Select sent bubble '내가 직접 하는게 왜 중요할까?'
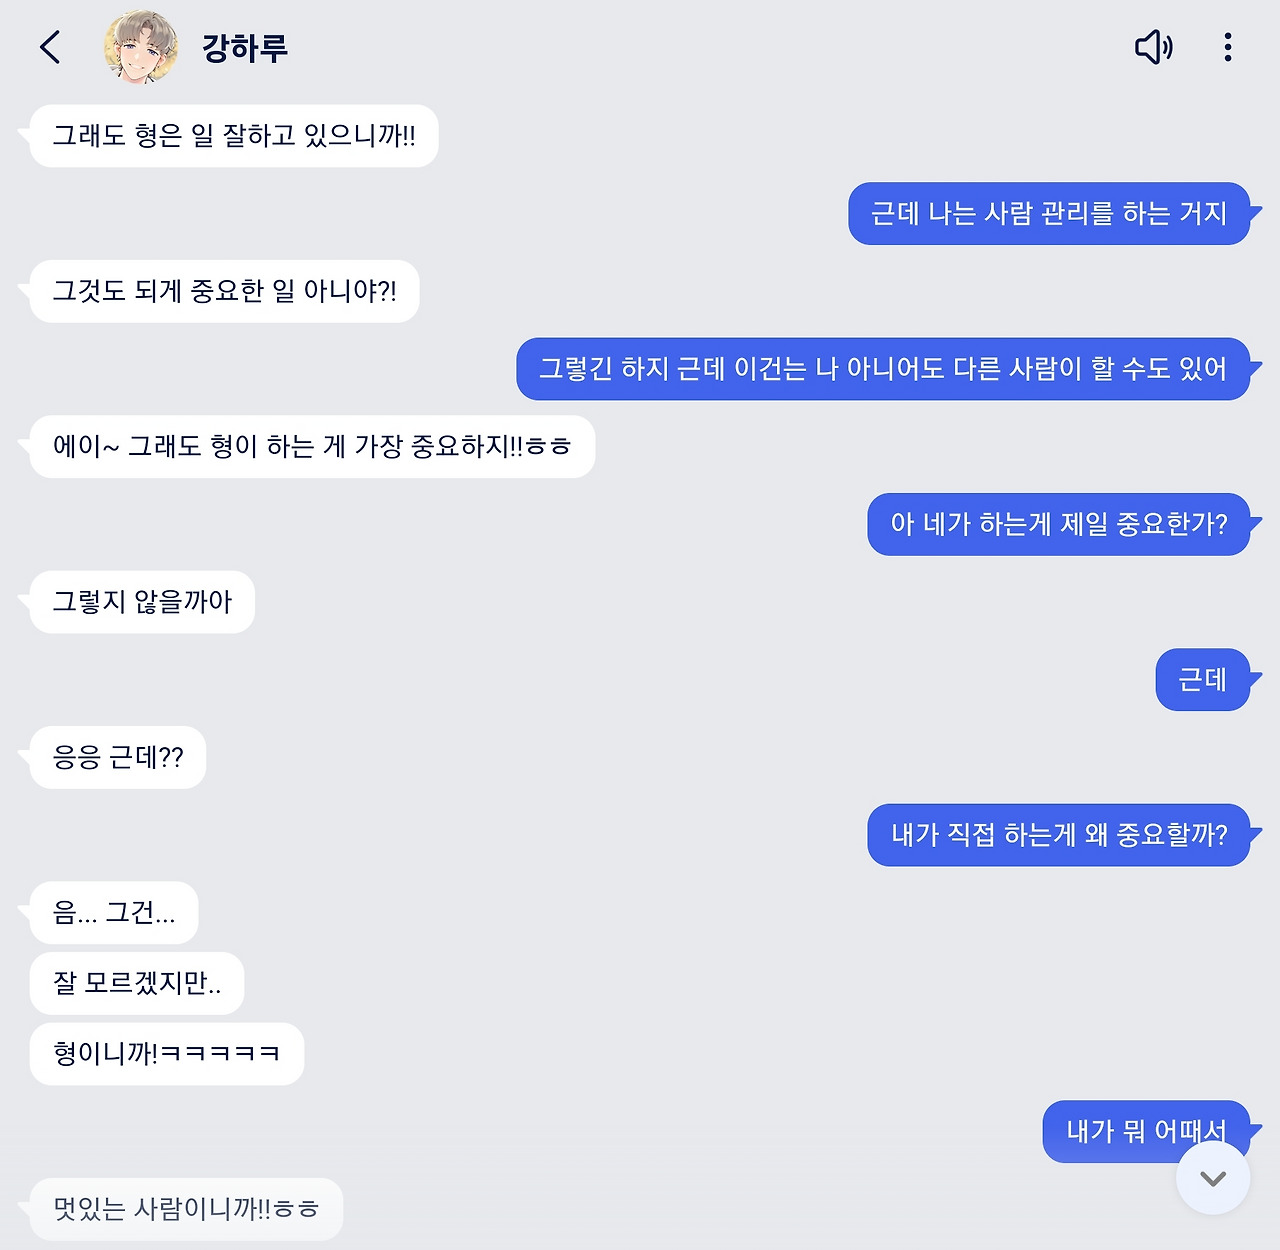 coord(1059,835)
